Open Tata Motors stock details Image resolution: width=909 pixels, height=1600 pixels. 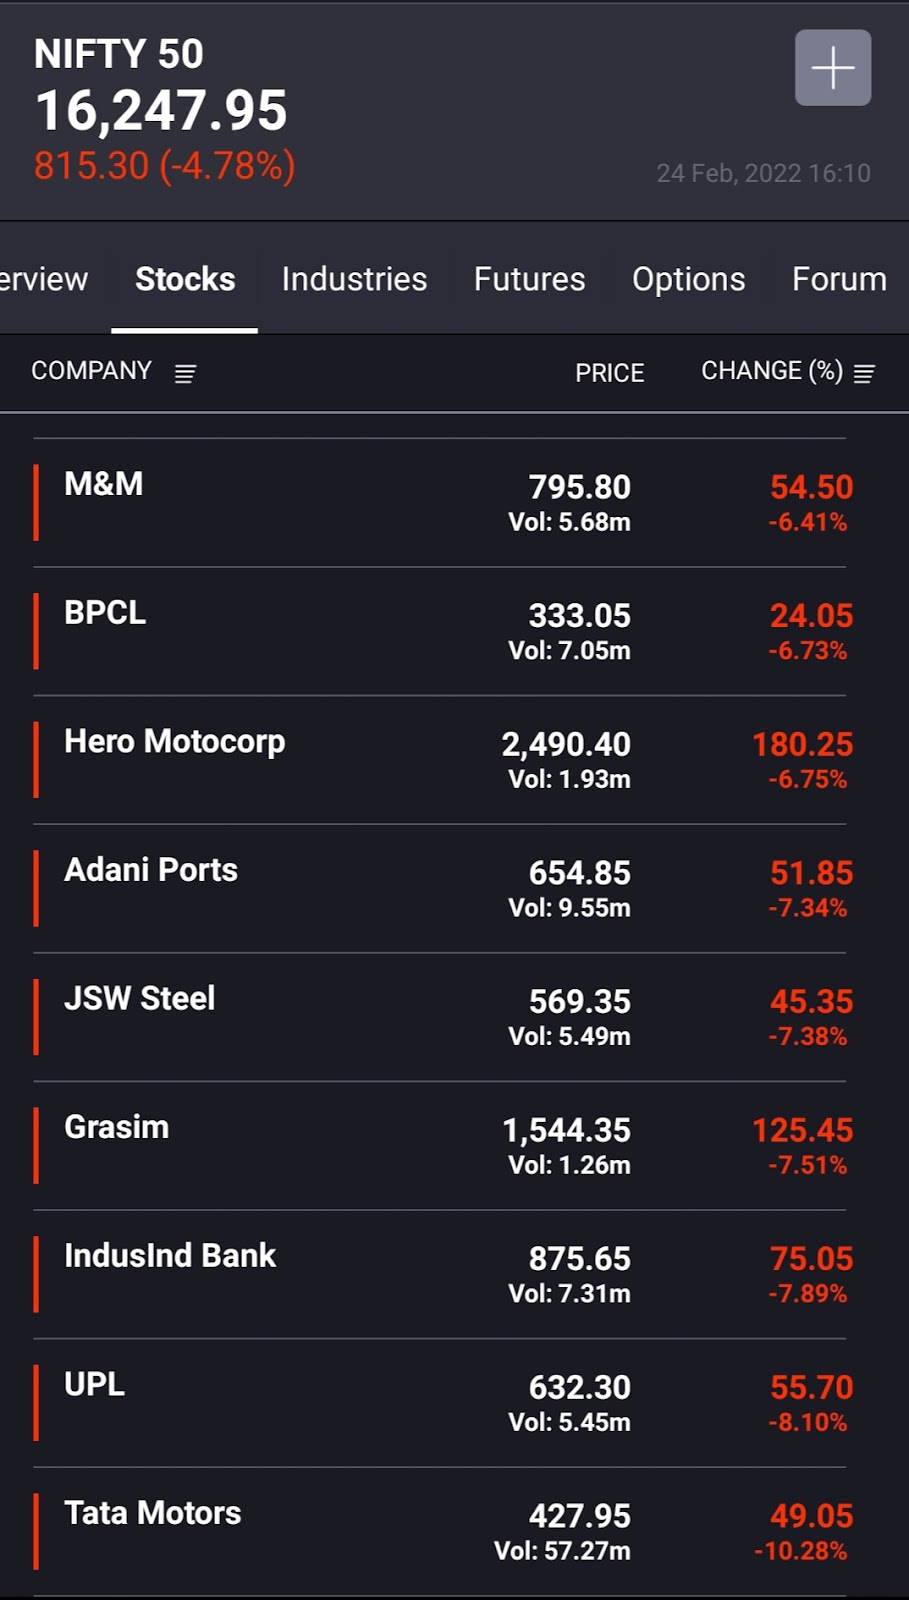click(153, 1513)
